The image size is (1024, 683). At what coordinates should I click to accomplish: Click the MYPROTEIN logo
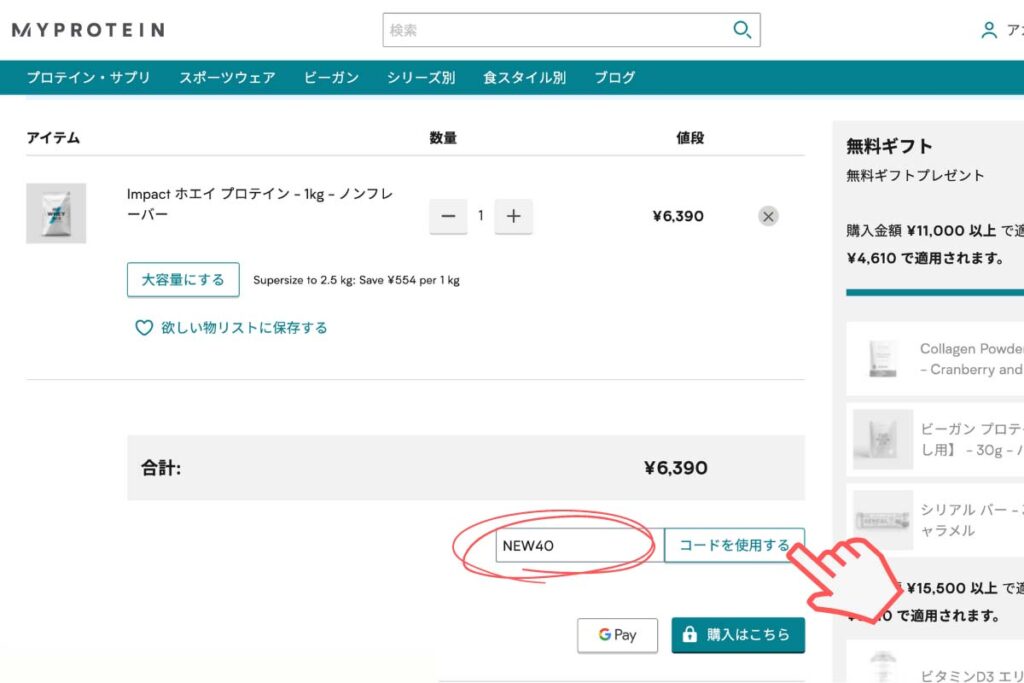(88, 30)
